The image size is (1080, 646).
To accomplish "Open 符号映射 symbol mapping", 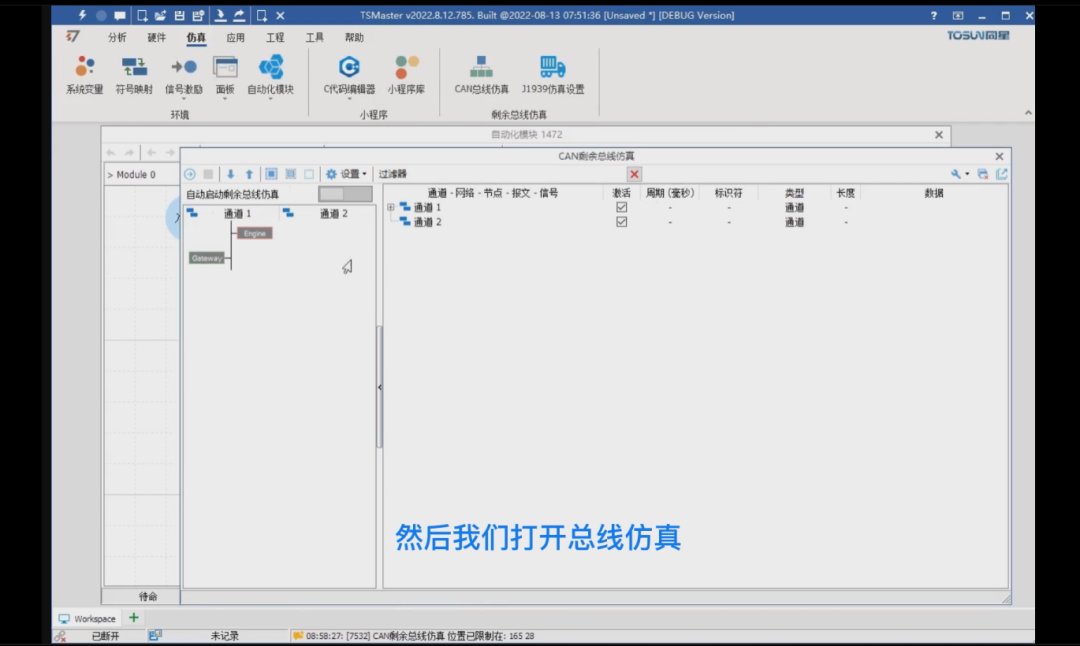I will pyautogui.click(x=134, y=76).
